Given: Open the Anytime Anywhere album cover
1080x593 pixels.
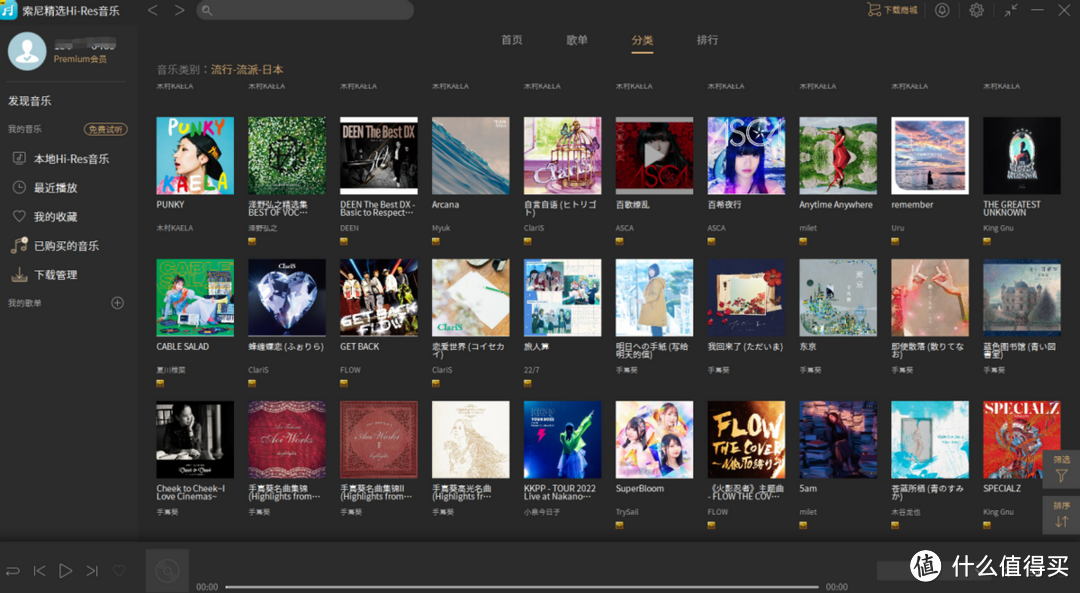Looking at the screenshot, I should point(838,156).
